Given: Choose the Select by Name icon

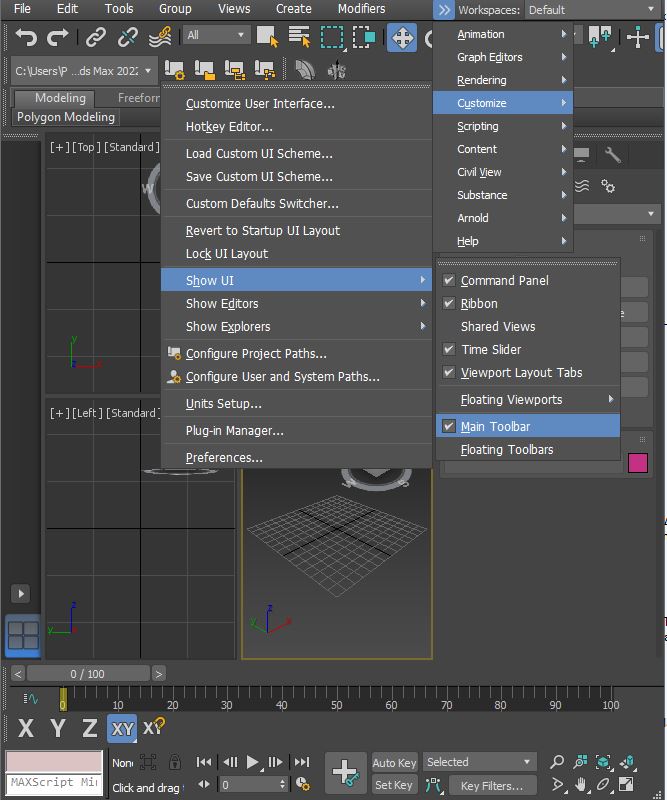Looking at the screenshot, I should (x=299, y=37).
